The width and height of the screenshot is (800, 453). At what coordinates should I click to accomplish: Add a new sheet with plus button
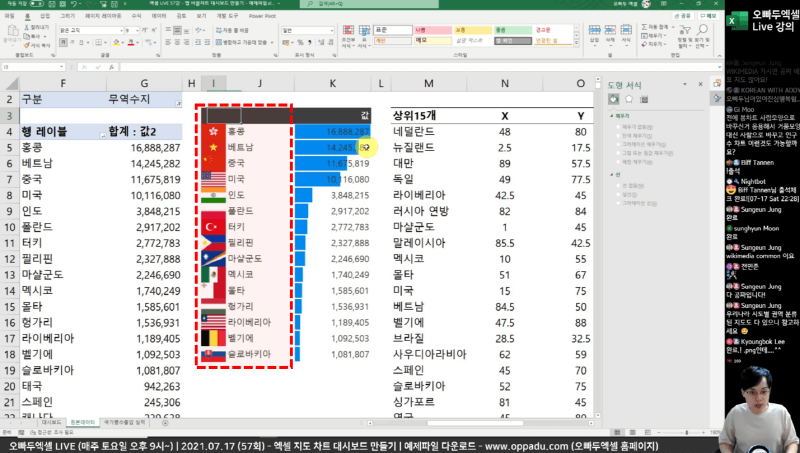(x=165, y=423)
